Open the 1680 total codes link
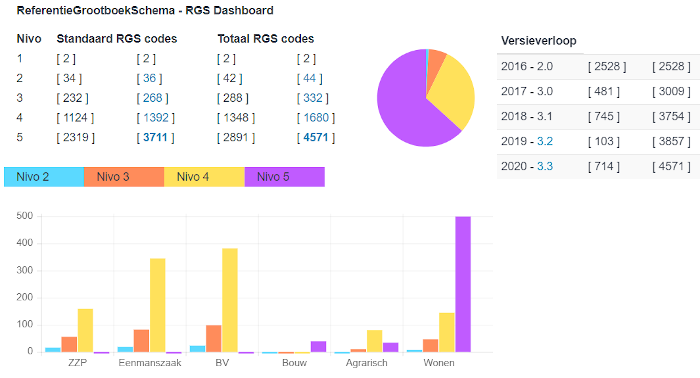Screen dimensions: 700x378 click(x=316, y=118)
